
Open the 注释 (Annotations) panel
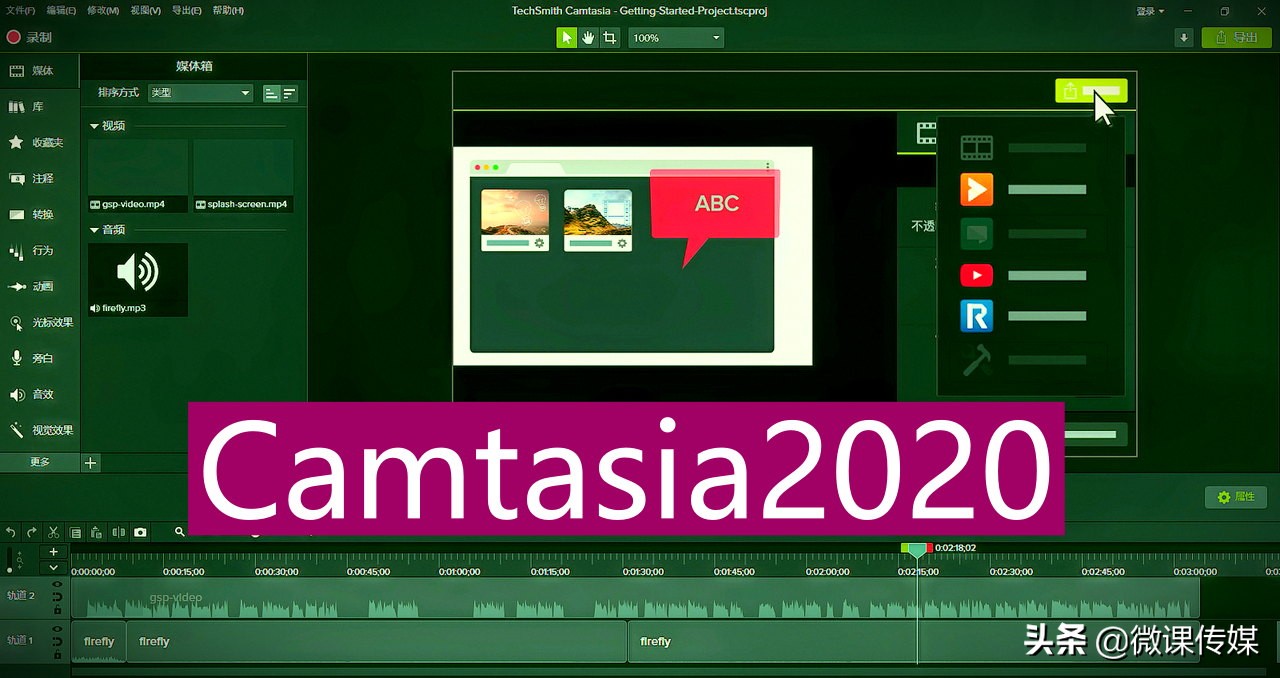point(40,179)
